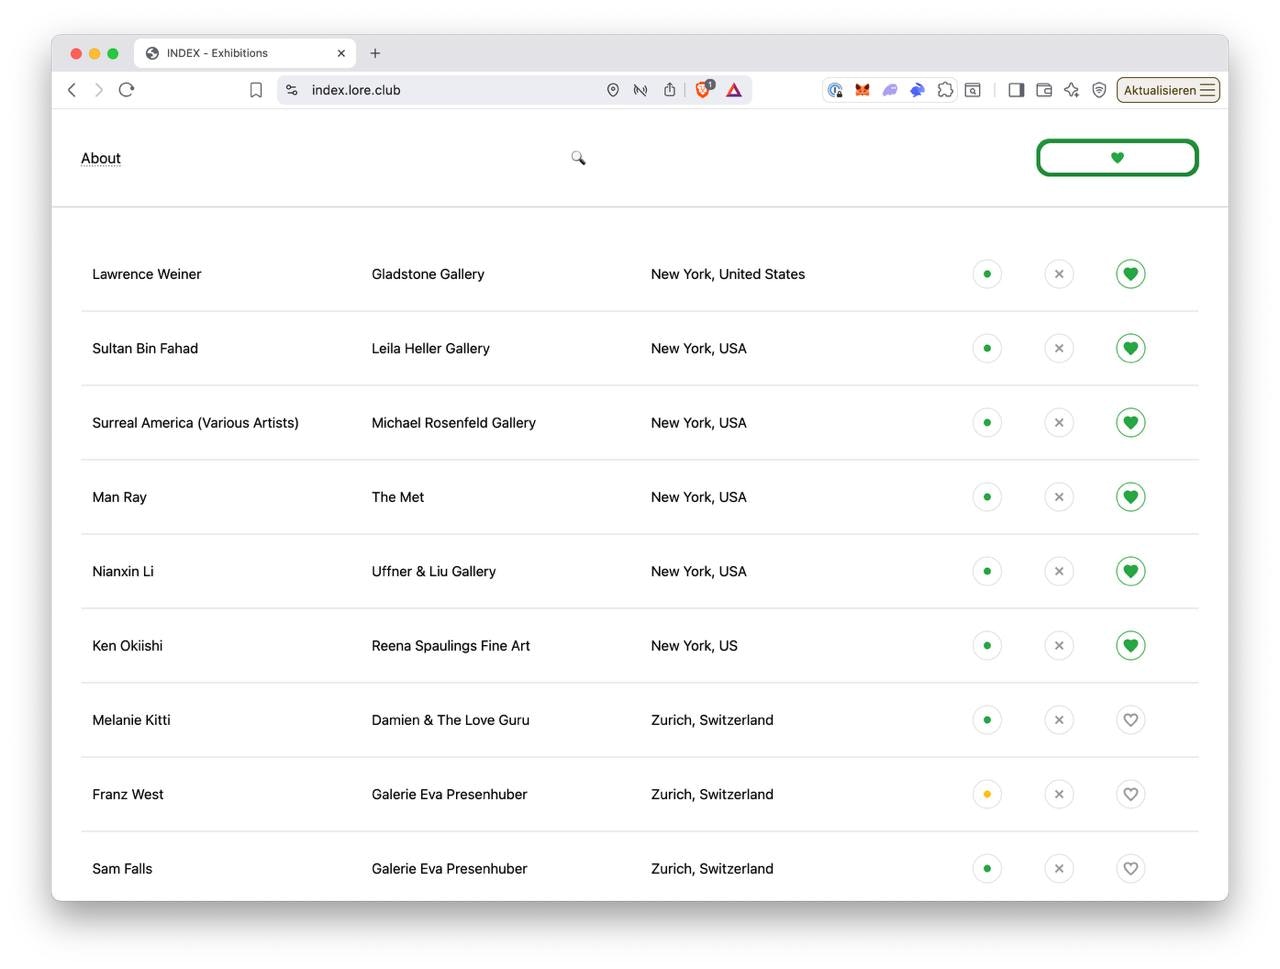Open the About link
This screenshot has height=969, width=1280.
[x=100, y=158]
